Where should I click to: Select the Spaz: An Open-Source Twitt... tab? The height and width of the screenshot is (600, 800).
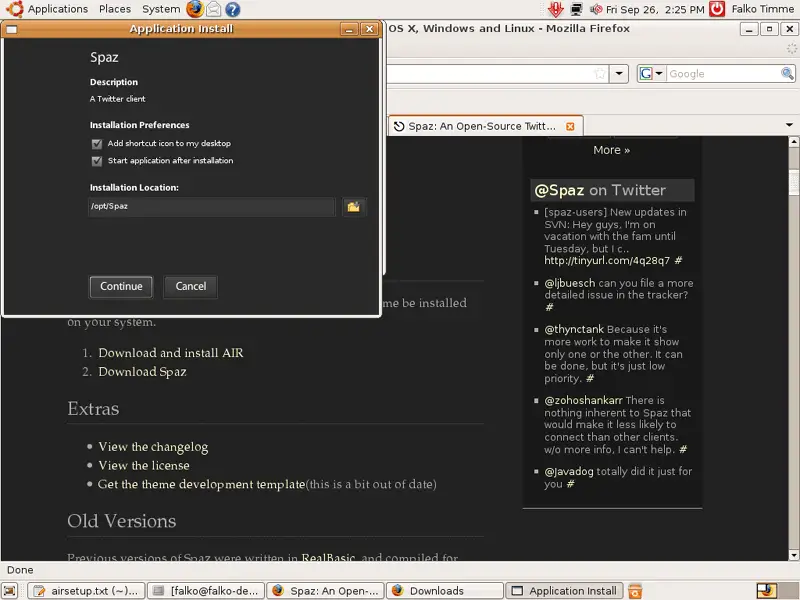click(486, 126)
